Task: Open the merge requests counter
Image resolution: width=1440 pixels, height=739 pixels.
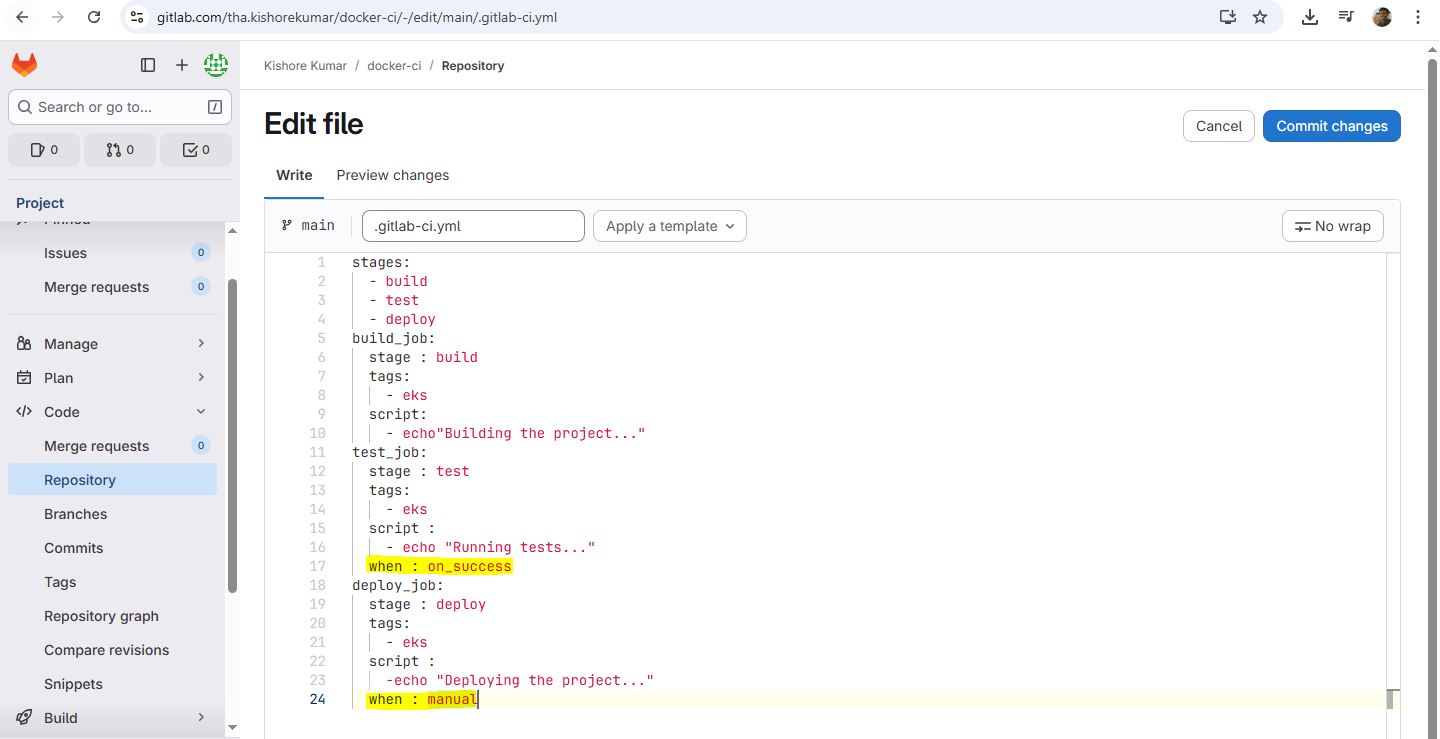Action: [120, 150]
